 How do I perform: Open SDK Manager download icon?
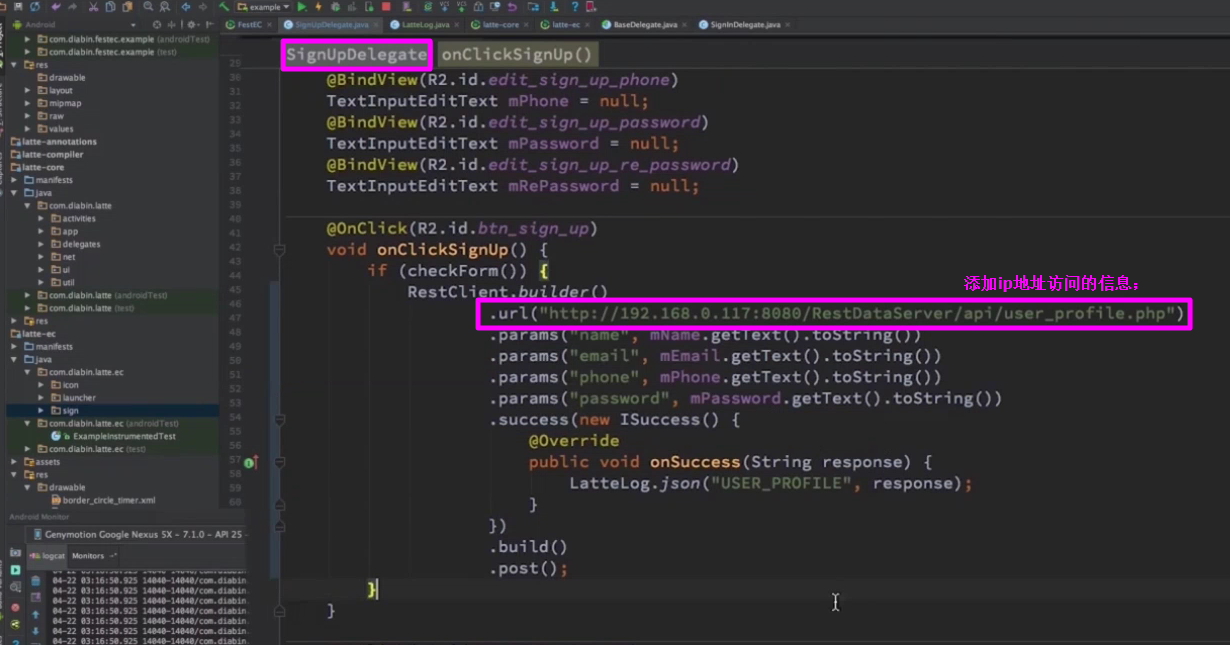pos(554,7)
